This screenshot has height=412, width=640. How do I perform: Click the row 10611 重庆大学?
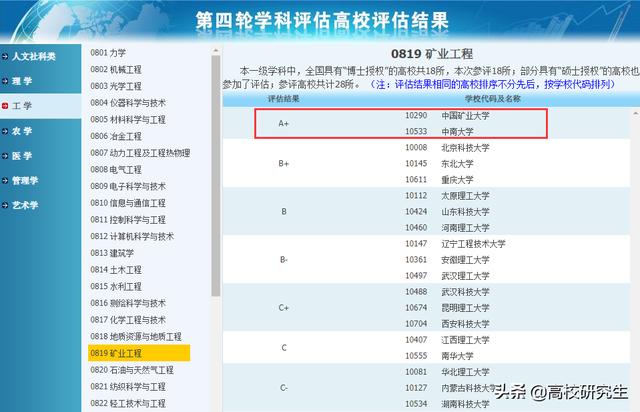[x=440, y=180]
